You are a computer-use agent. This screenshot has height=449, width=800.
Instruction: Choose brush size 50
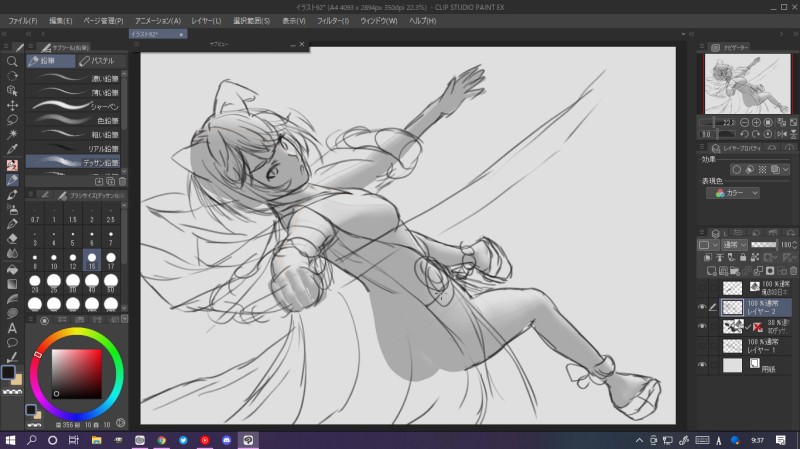[111, 283]
